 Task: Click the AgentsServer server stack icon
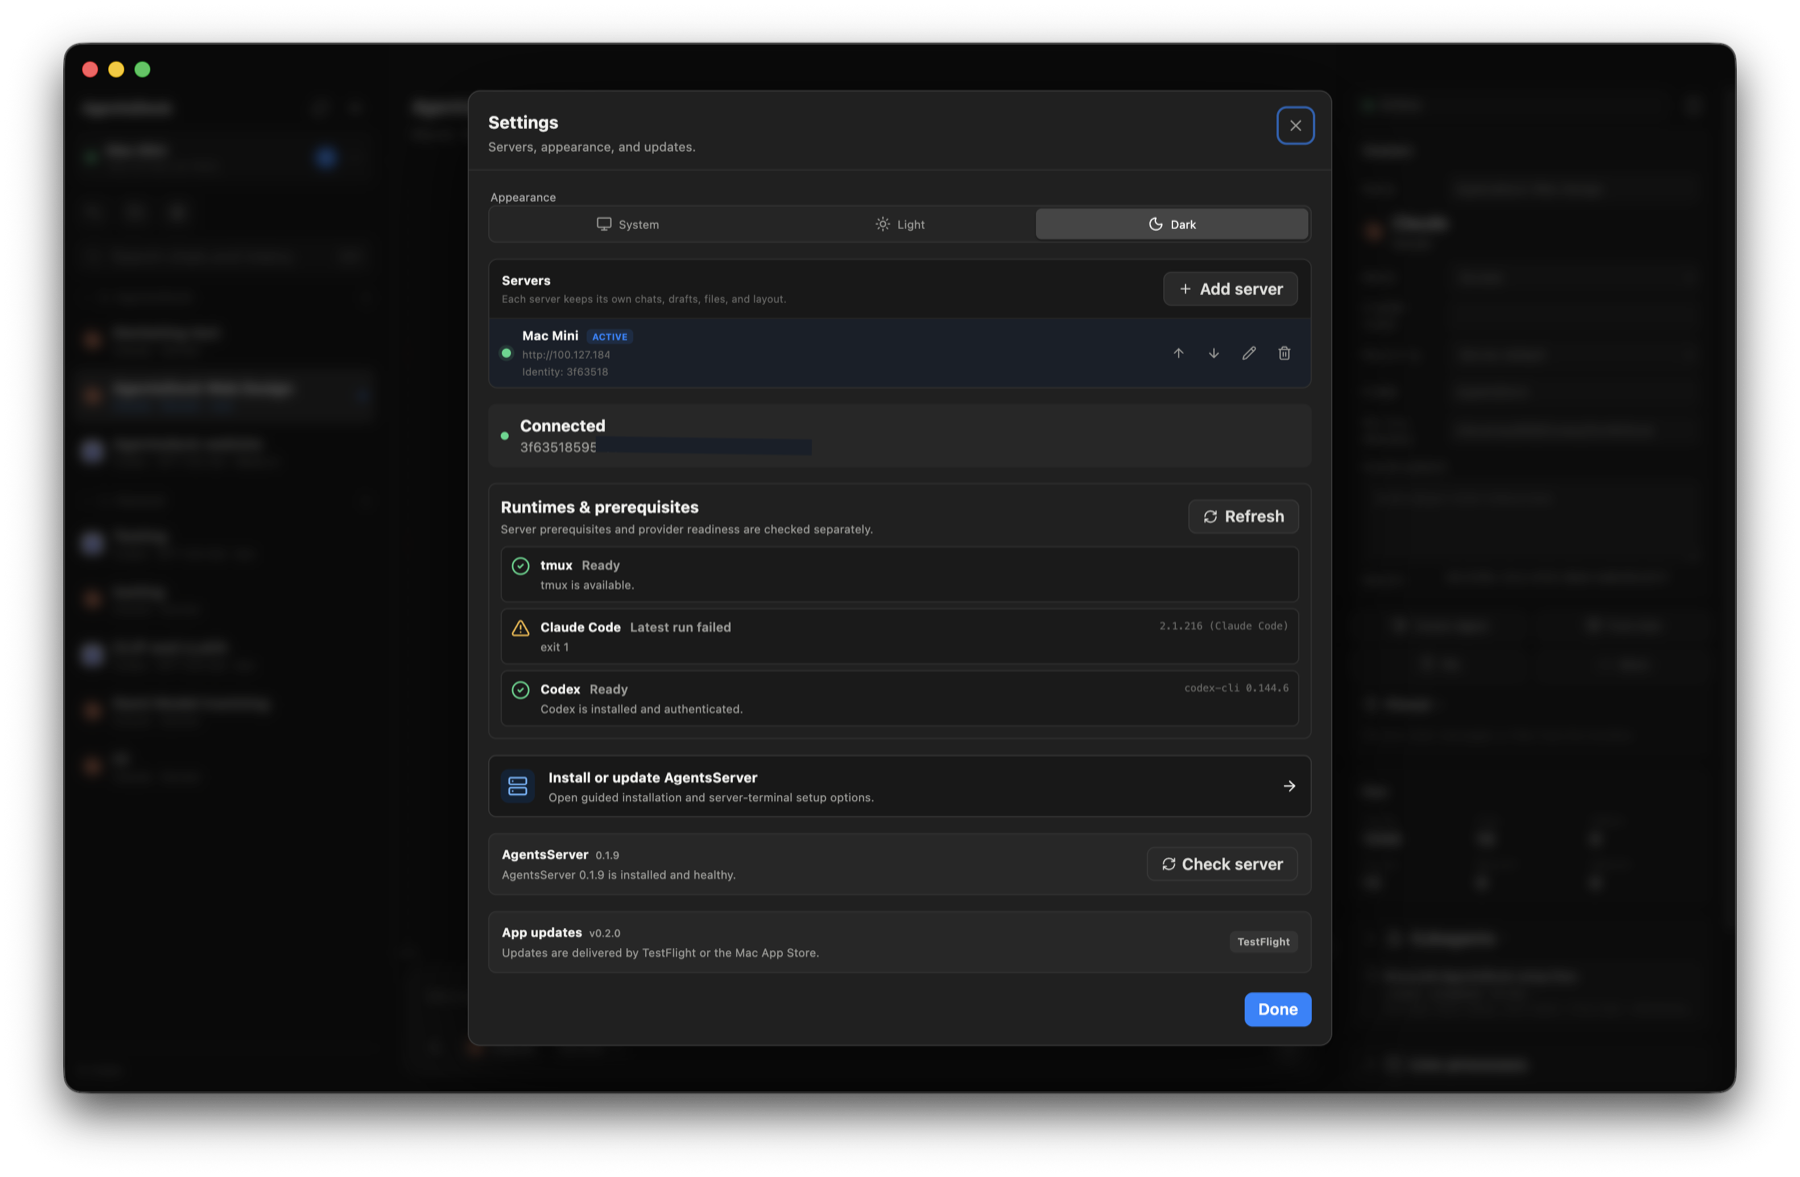518,786
